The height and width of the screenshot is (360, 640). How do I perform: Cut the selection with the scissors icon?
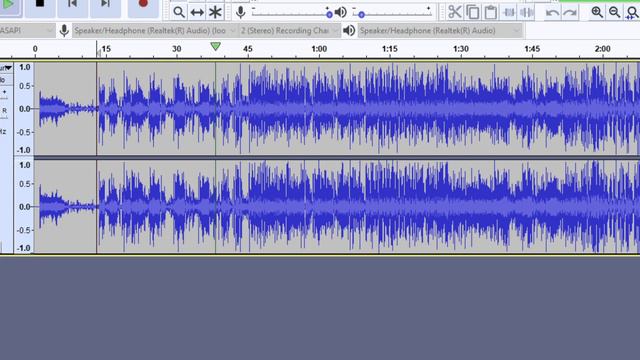tap(454, 12)
